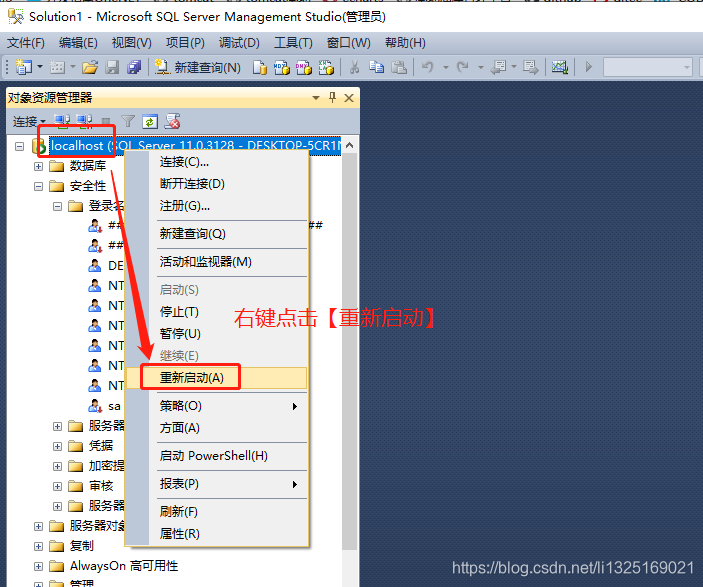The height and width of the screenshot is (587, 703).
Task: Choose 启动 PowerShell(H) in context menu
Action: pos(217,456)
